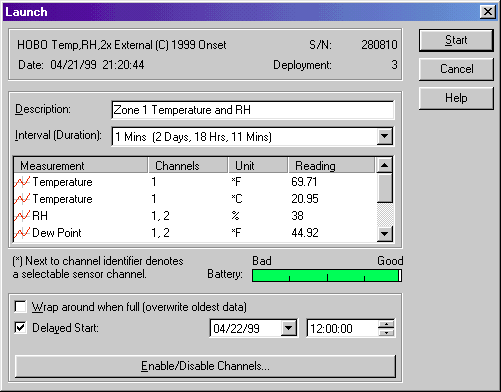Click the Channels column header
The width and height of the screenshot is (501, 392).
(188, 166)
